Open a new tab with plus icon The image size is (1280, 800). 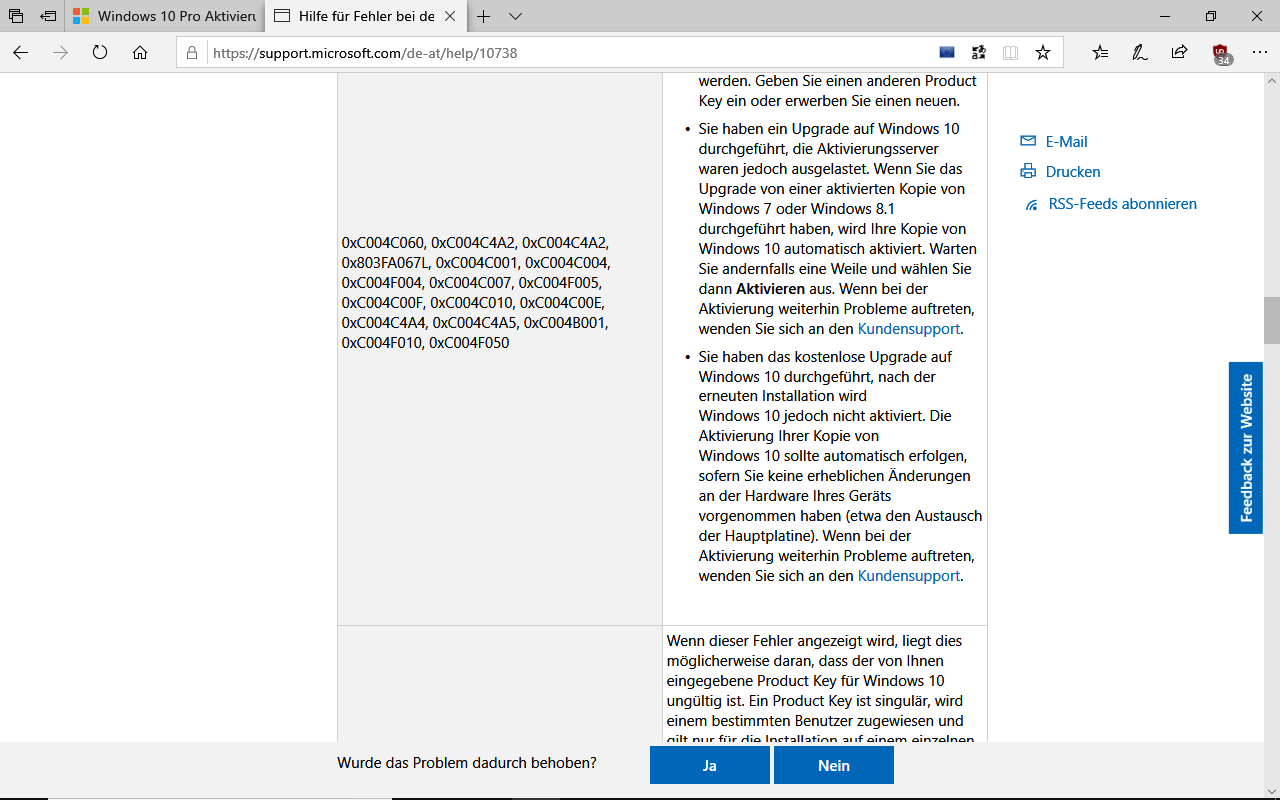tap(484, 16)
